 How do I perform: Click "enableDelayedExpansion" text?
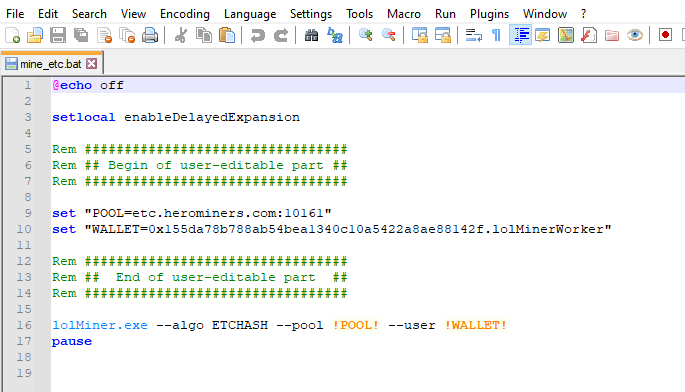click(x=212, y=117)
